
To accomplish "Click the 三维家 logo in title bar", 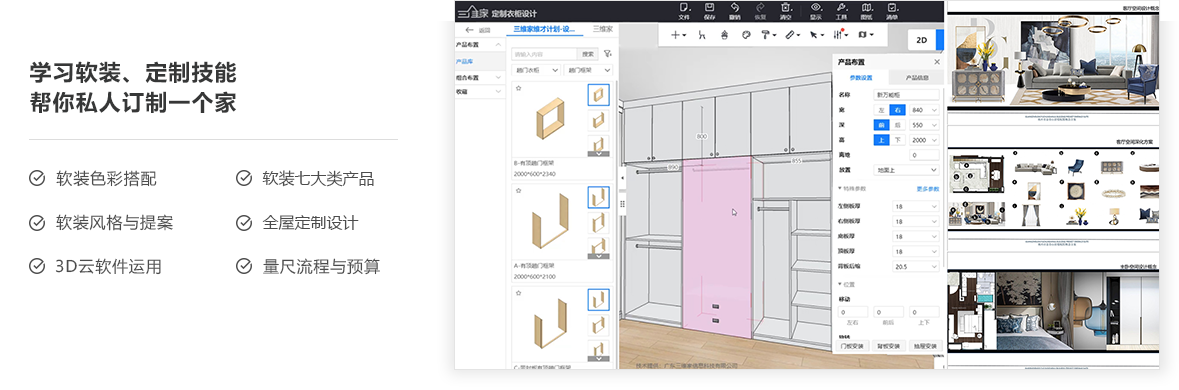I will tap(473, 12).
